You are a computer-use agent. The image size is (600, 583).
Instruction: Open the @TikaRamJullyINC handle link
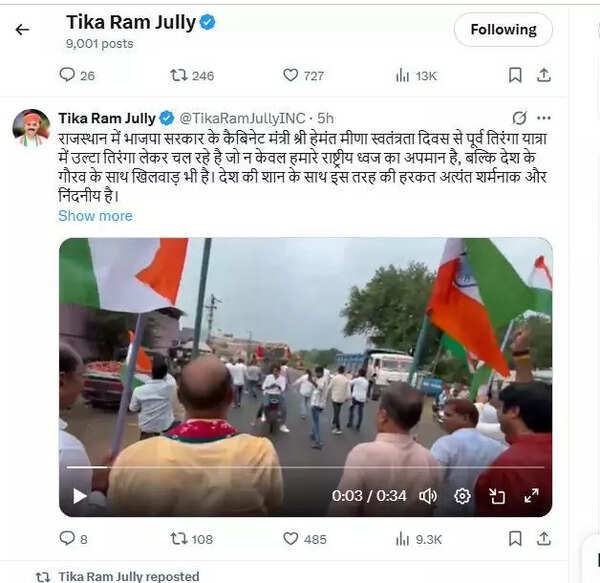click(x=242, y=118)
